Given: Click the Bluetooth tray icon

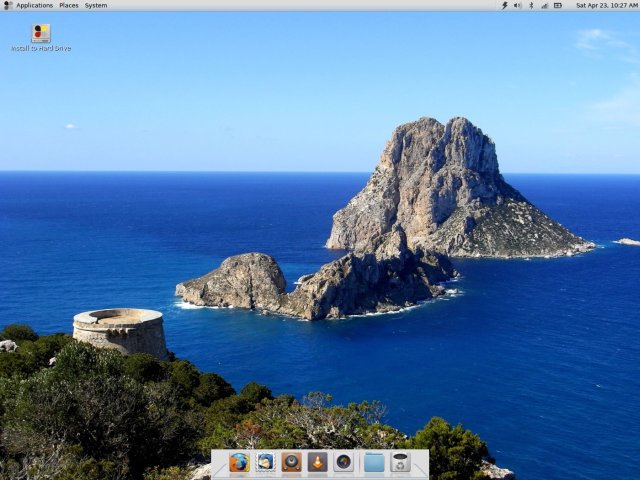Looking at the screenshot, I should [531, 5].
